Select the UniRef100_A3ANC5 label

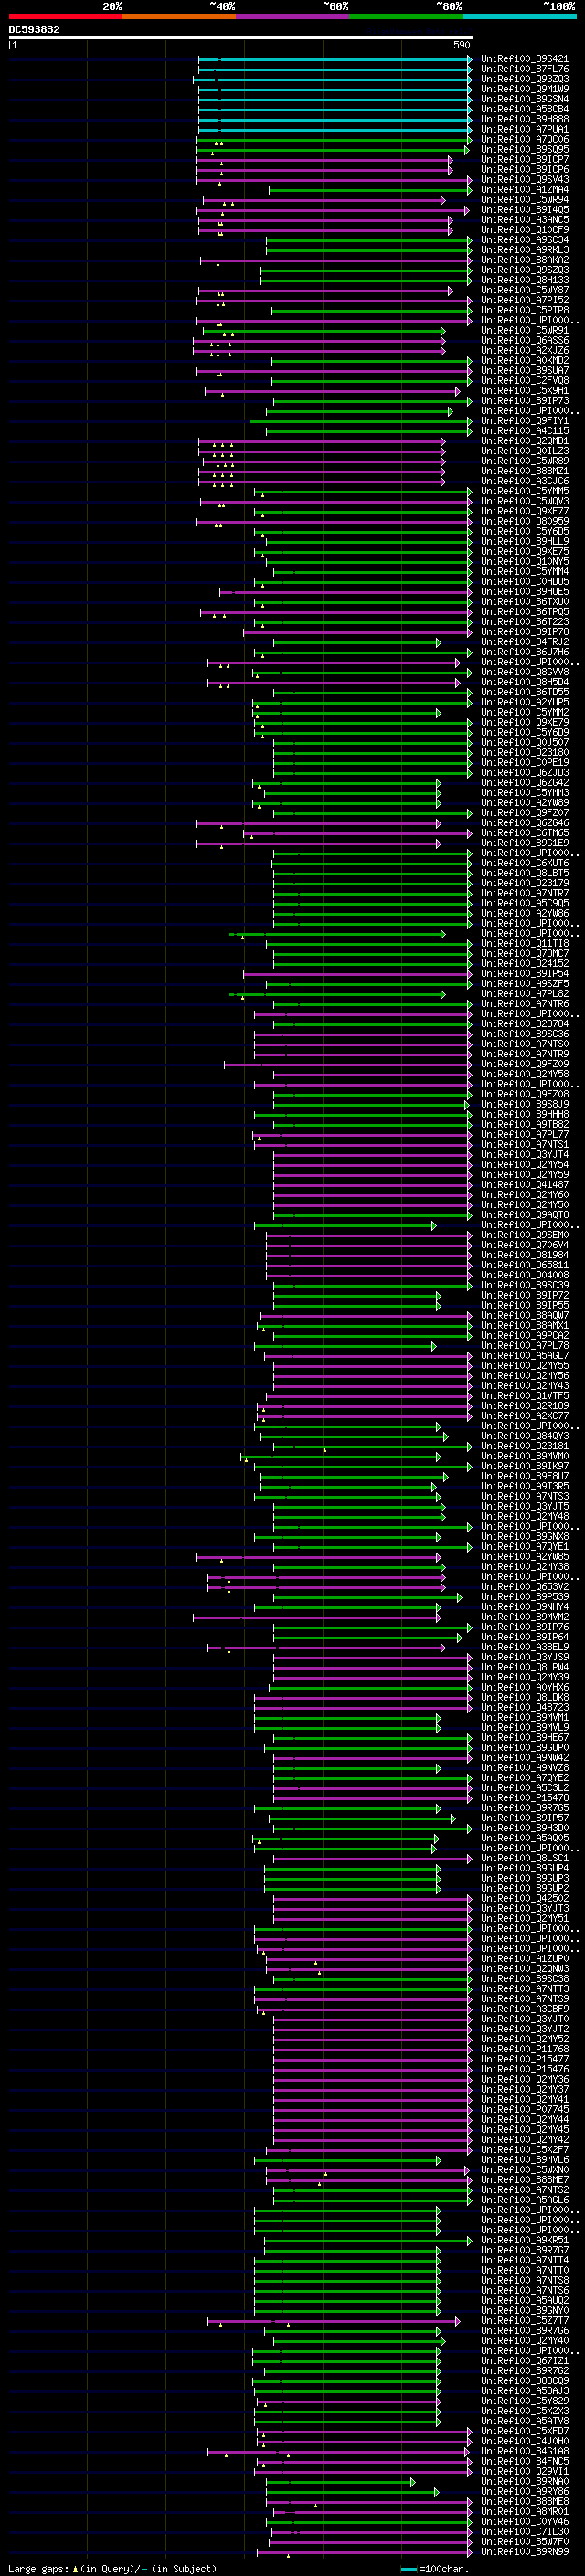click(525, 219)
